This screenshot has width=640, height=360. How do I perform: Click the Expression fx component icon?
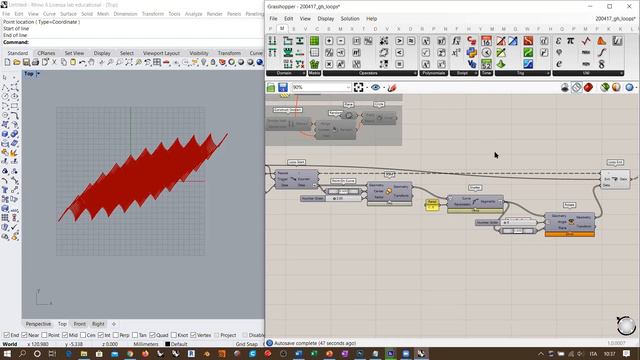coord(456,41)
